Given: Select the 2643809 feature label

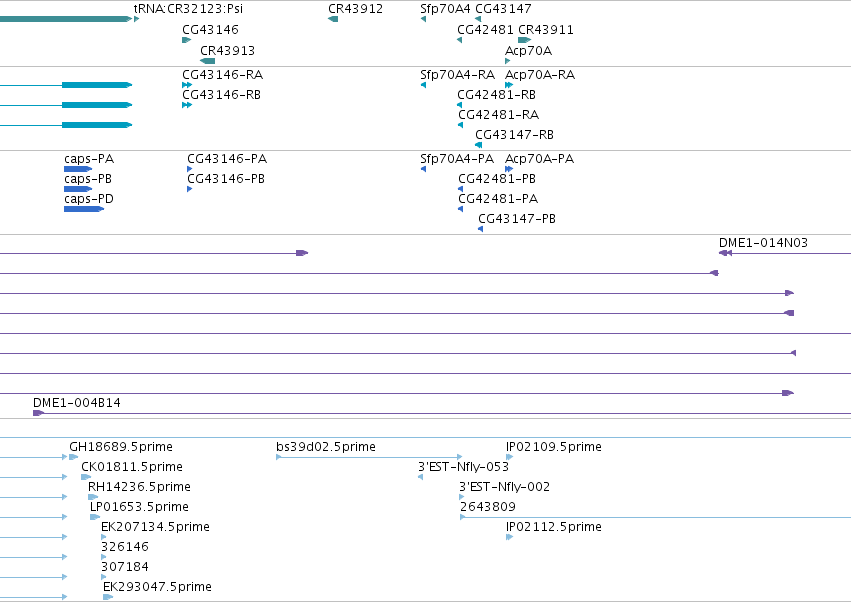Looking at the screenshot, I should (x=487, y=507).
